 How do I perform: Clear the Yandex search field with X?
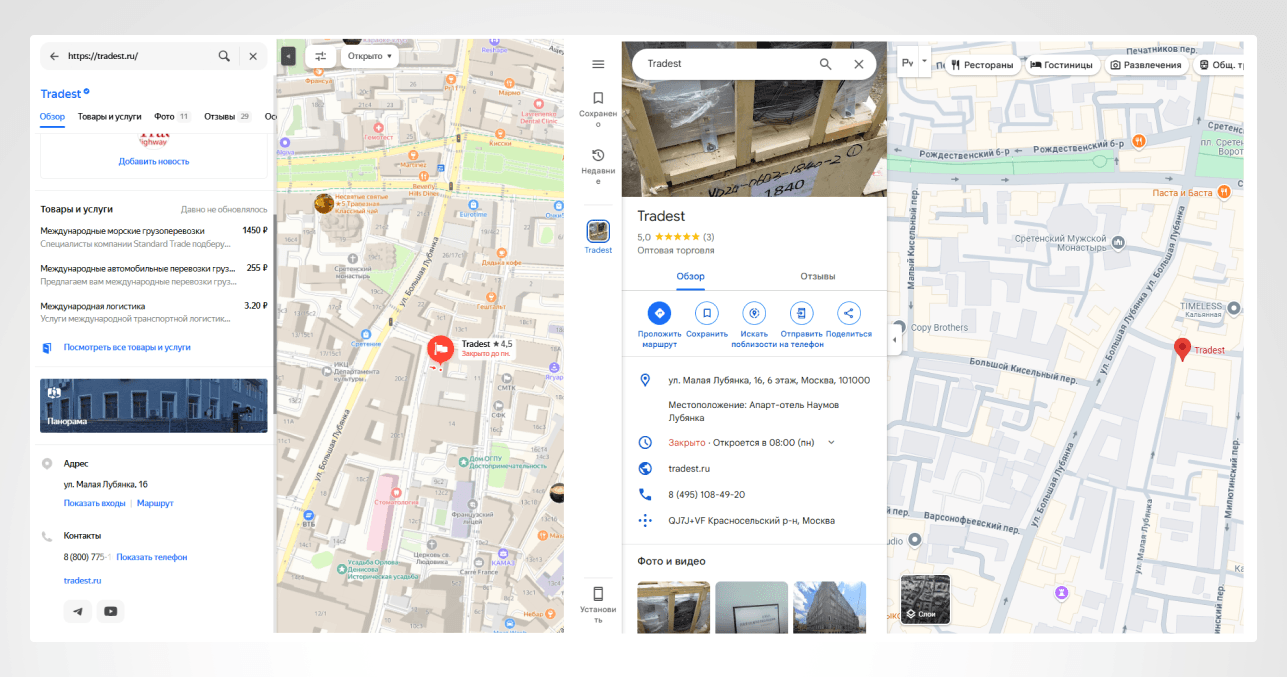pos(253,57)
